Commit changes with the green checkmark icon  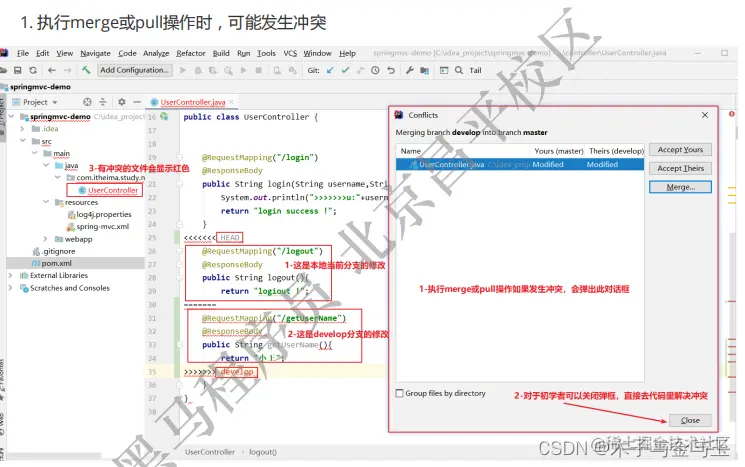coord(345,70)
